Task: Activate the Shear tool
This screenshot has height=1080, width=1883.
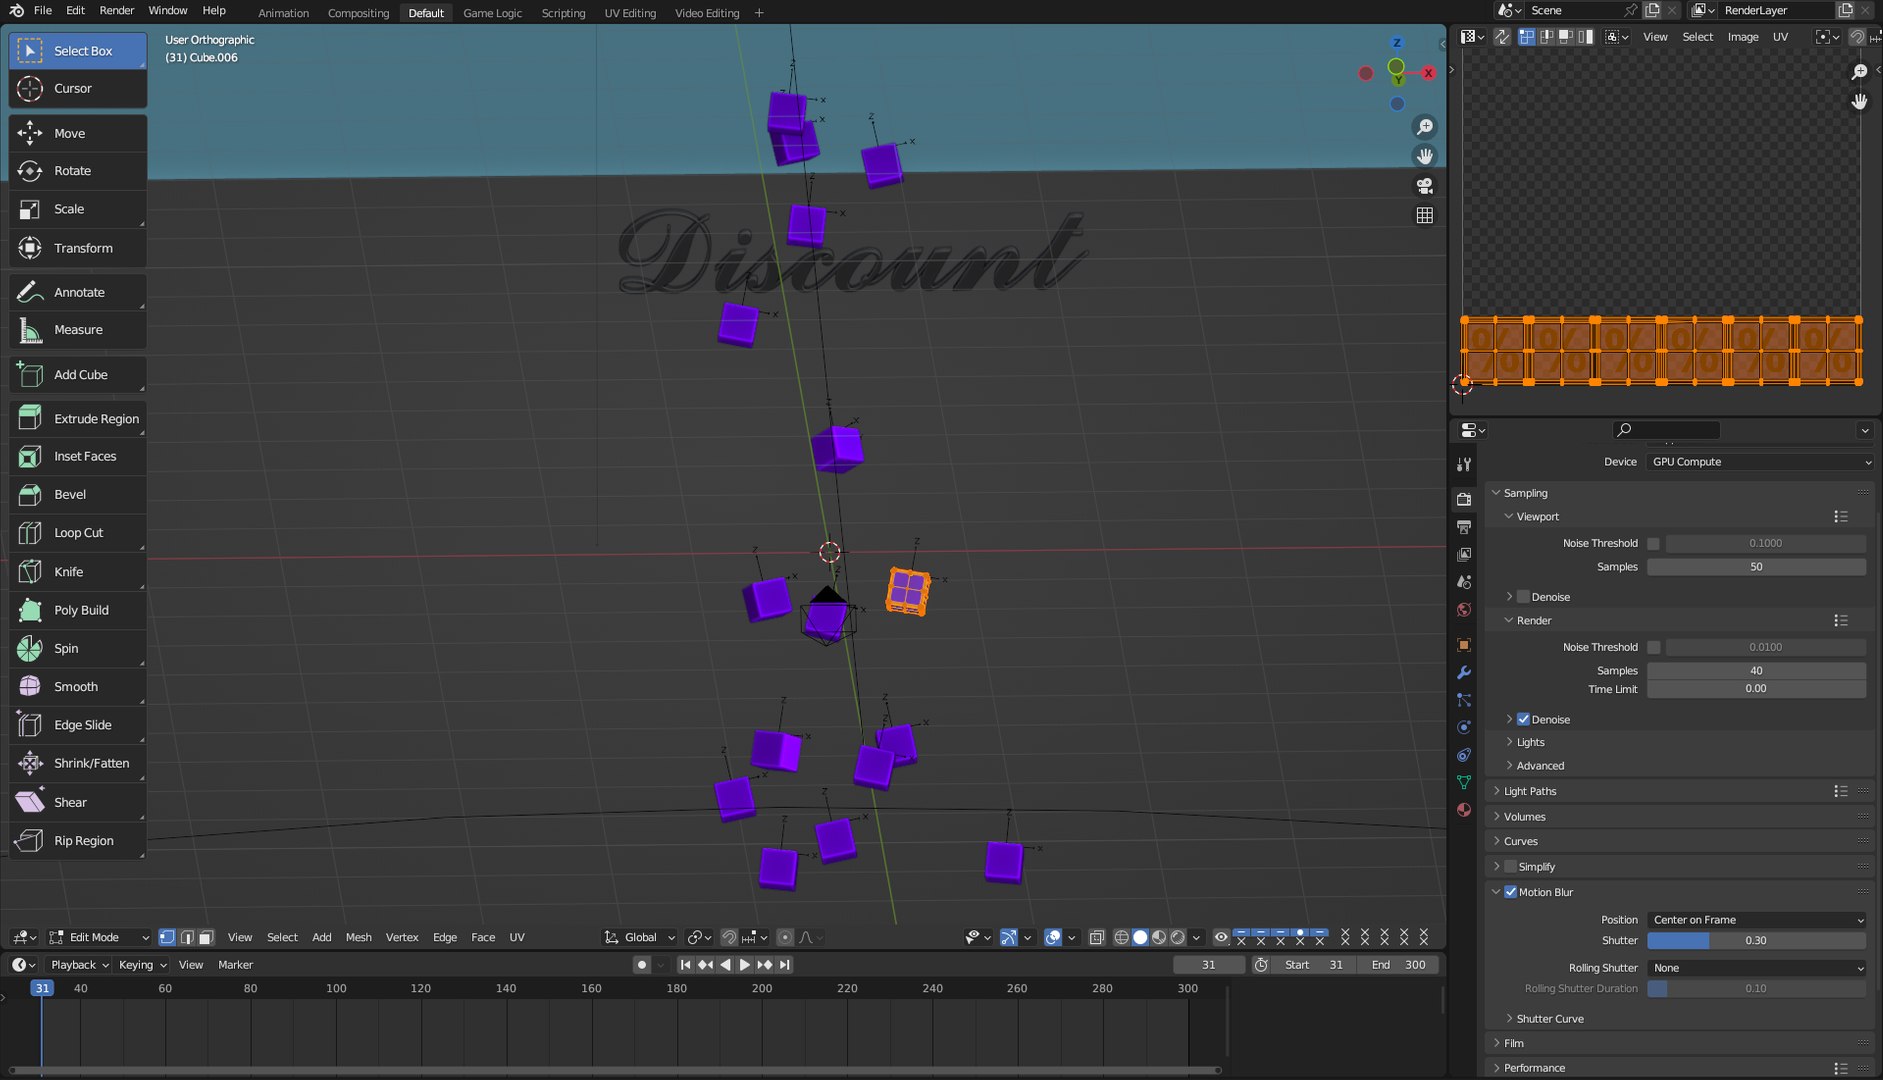Action: (x=78, y=802)
